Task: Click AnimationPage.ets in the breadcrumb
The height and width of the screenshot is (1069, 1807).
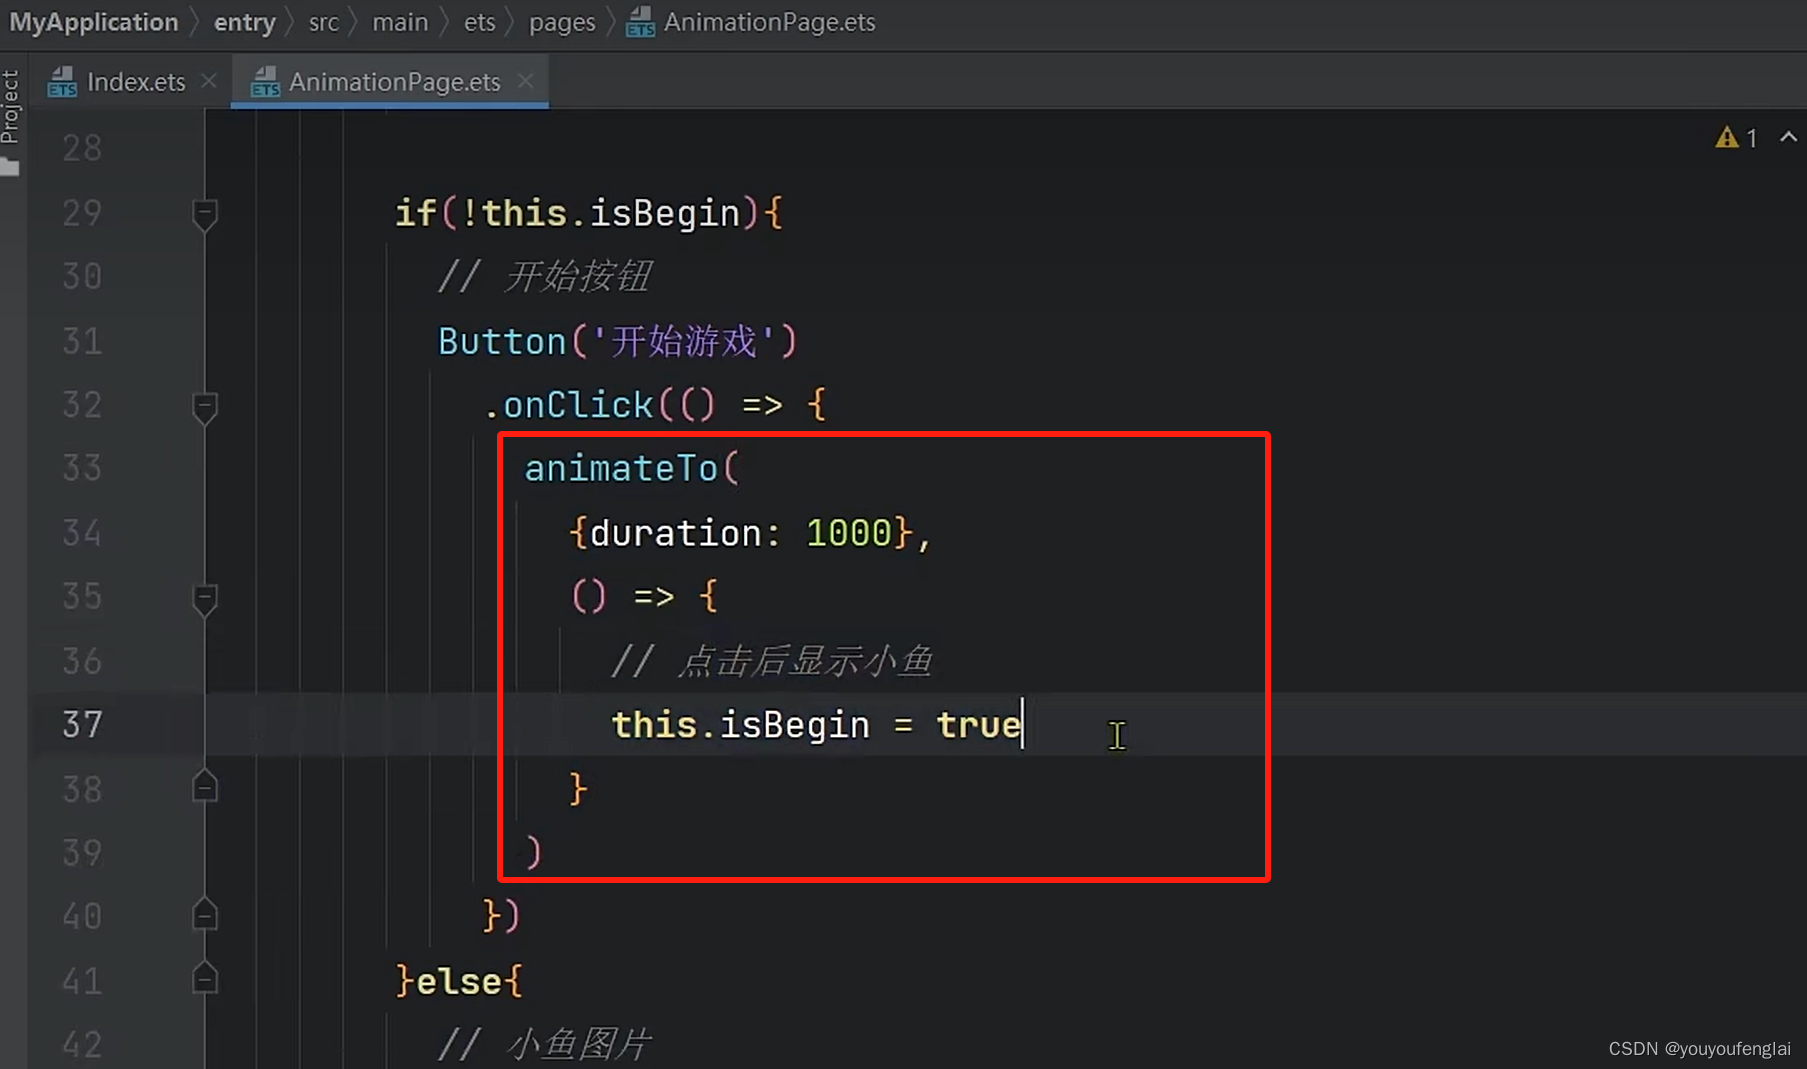Action: pyautogui.click(x=769, y=22)
